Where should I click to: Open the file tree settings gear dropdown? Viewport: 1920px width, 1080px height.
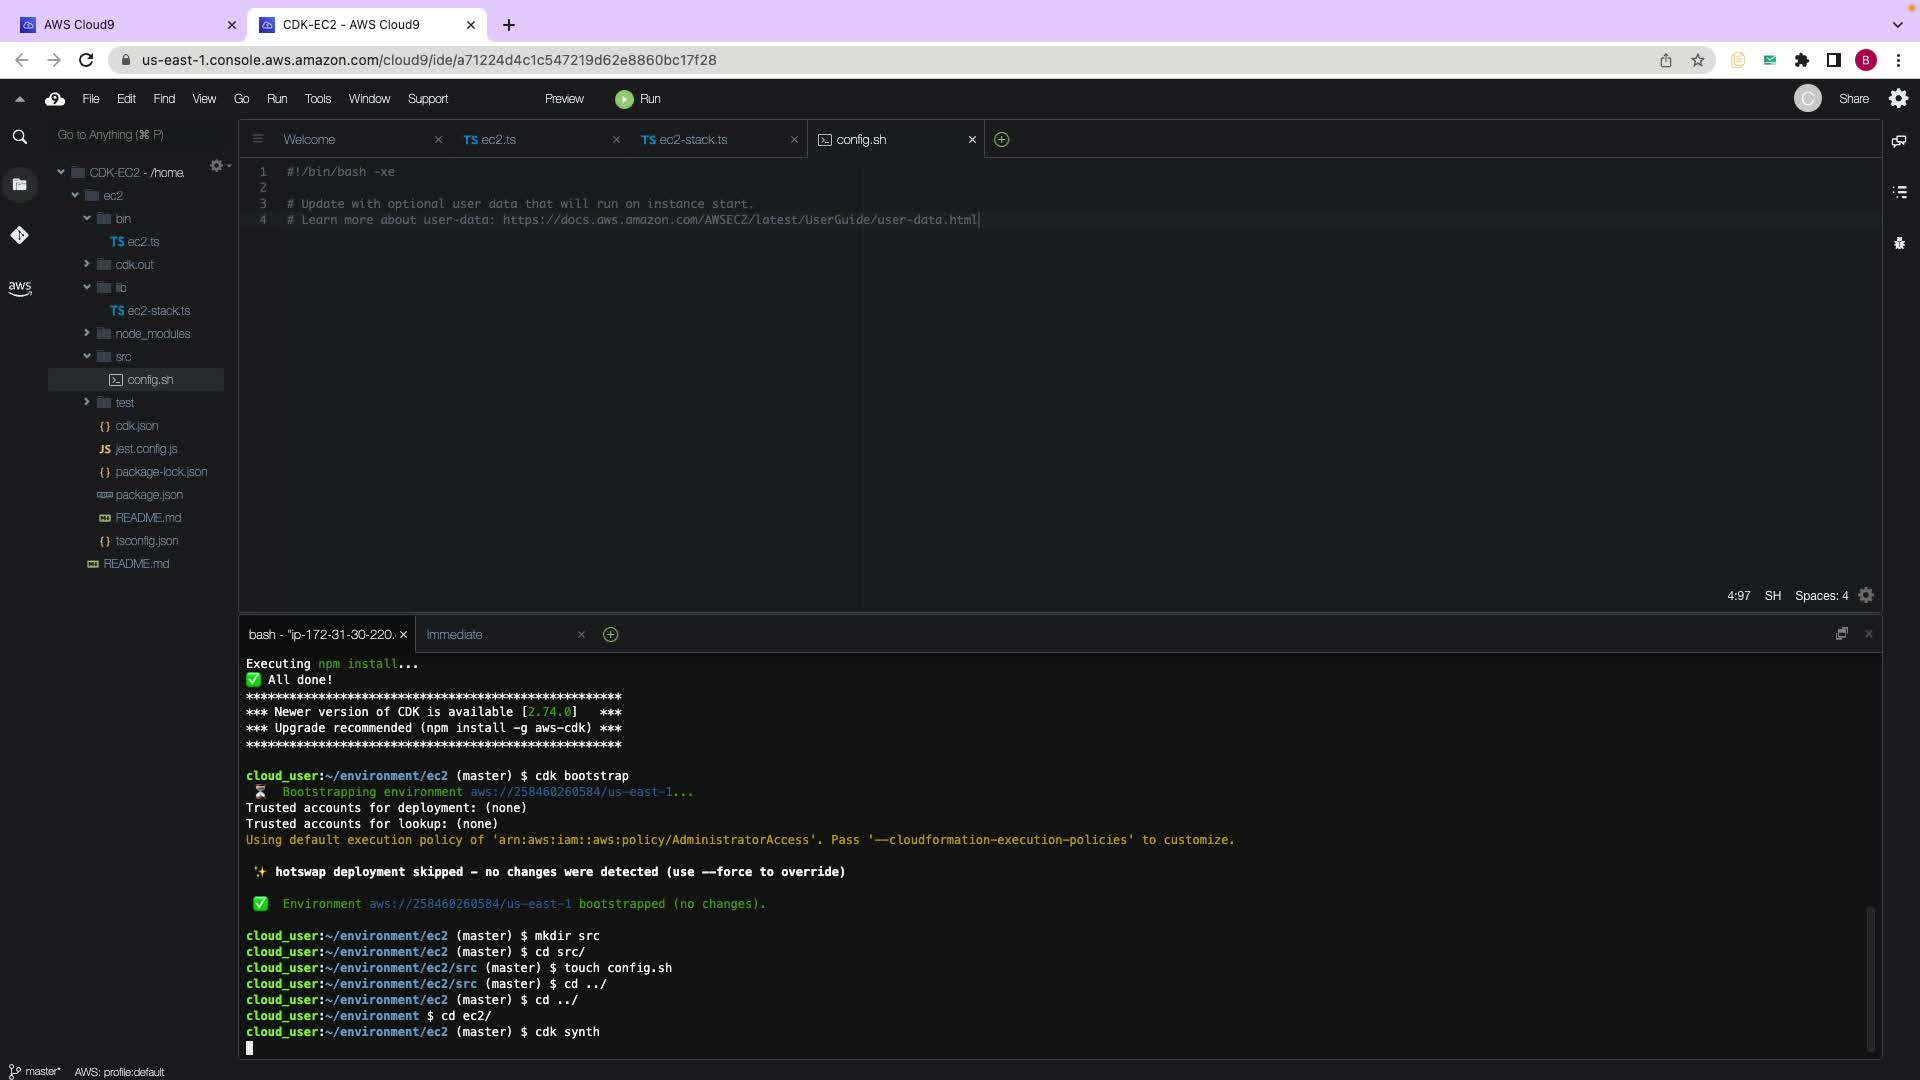[218, 166]
